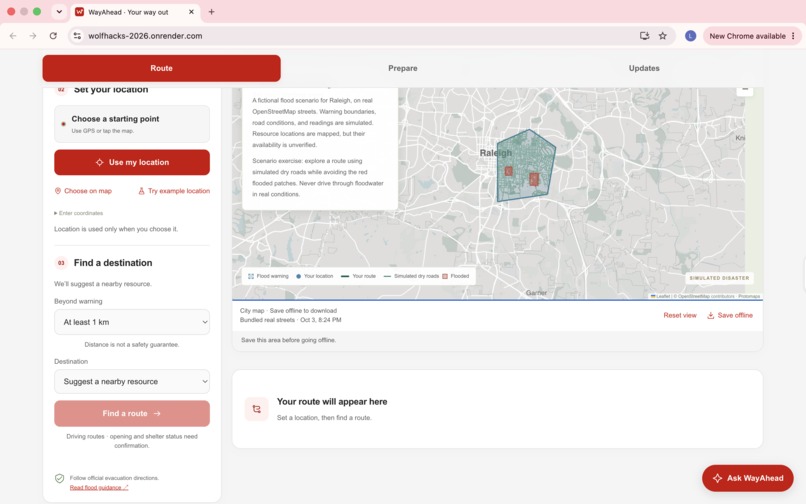The height and width of the screenshot is (504, 806).
Task: Click the Find a destination heading
Action: click(113, 263)
